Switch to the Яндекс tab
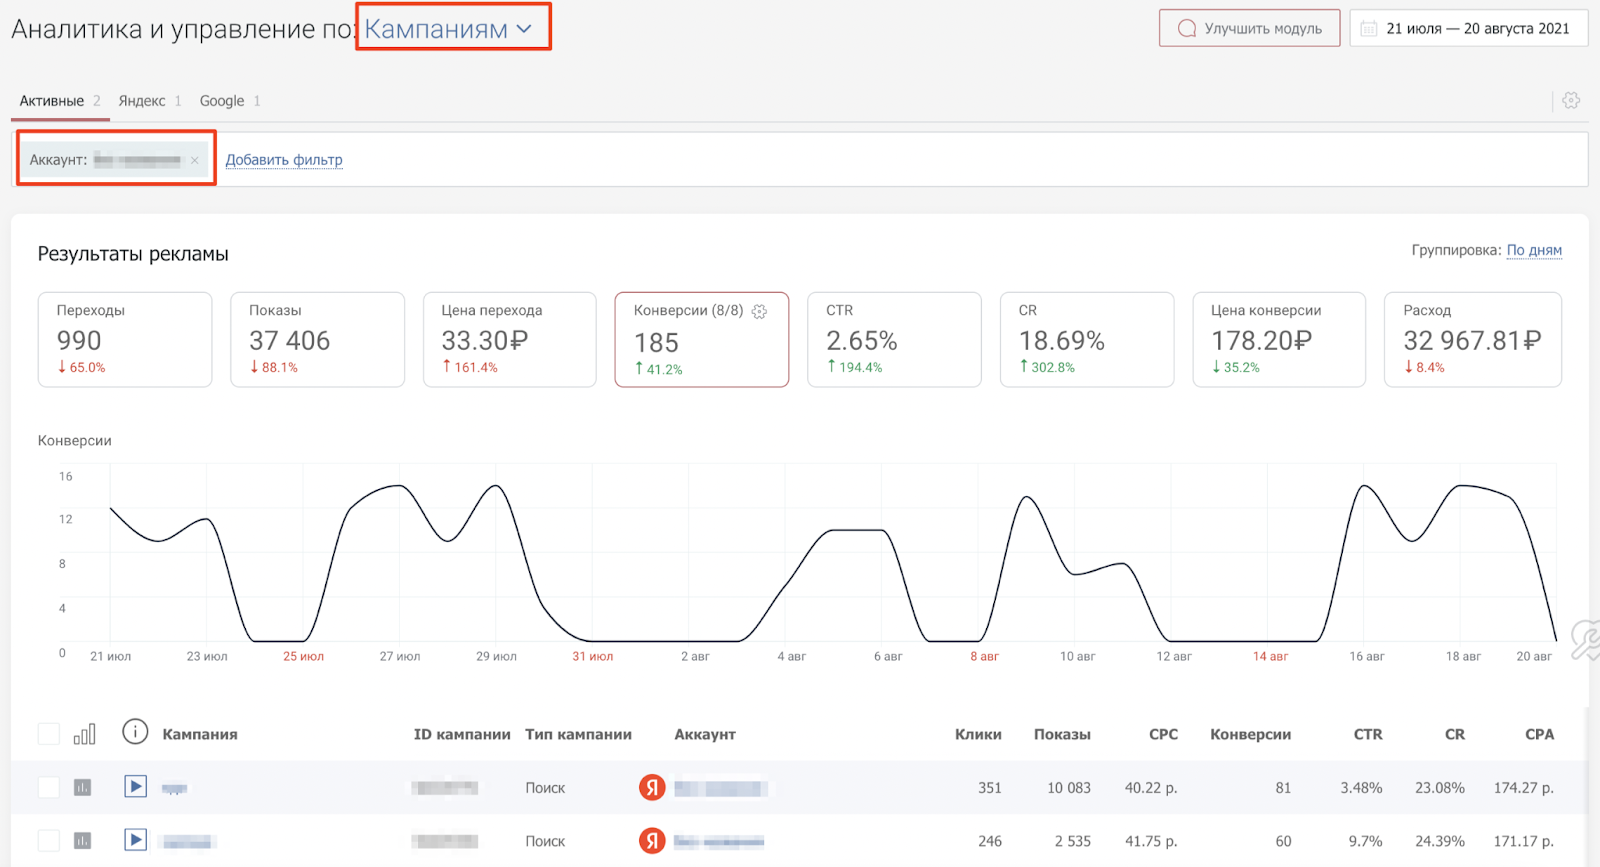Image resolution: width=1600 pixels, height=867 pixels. point(150,101)
